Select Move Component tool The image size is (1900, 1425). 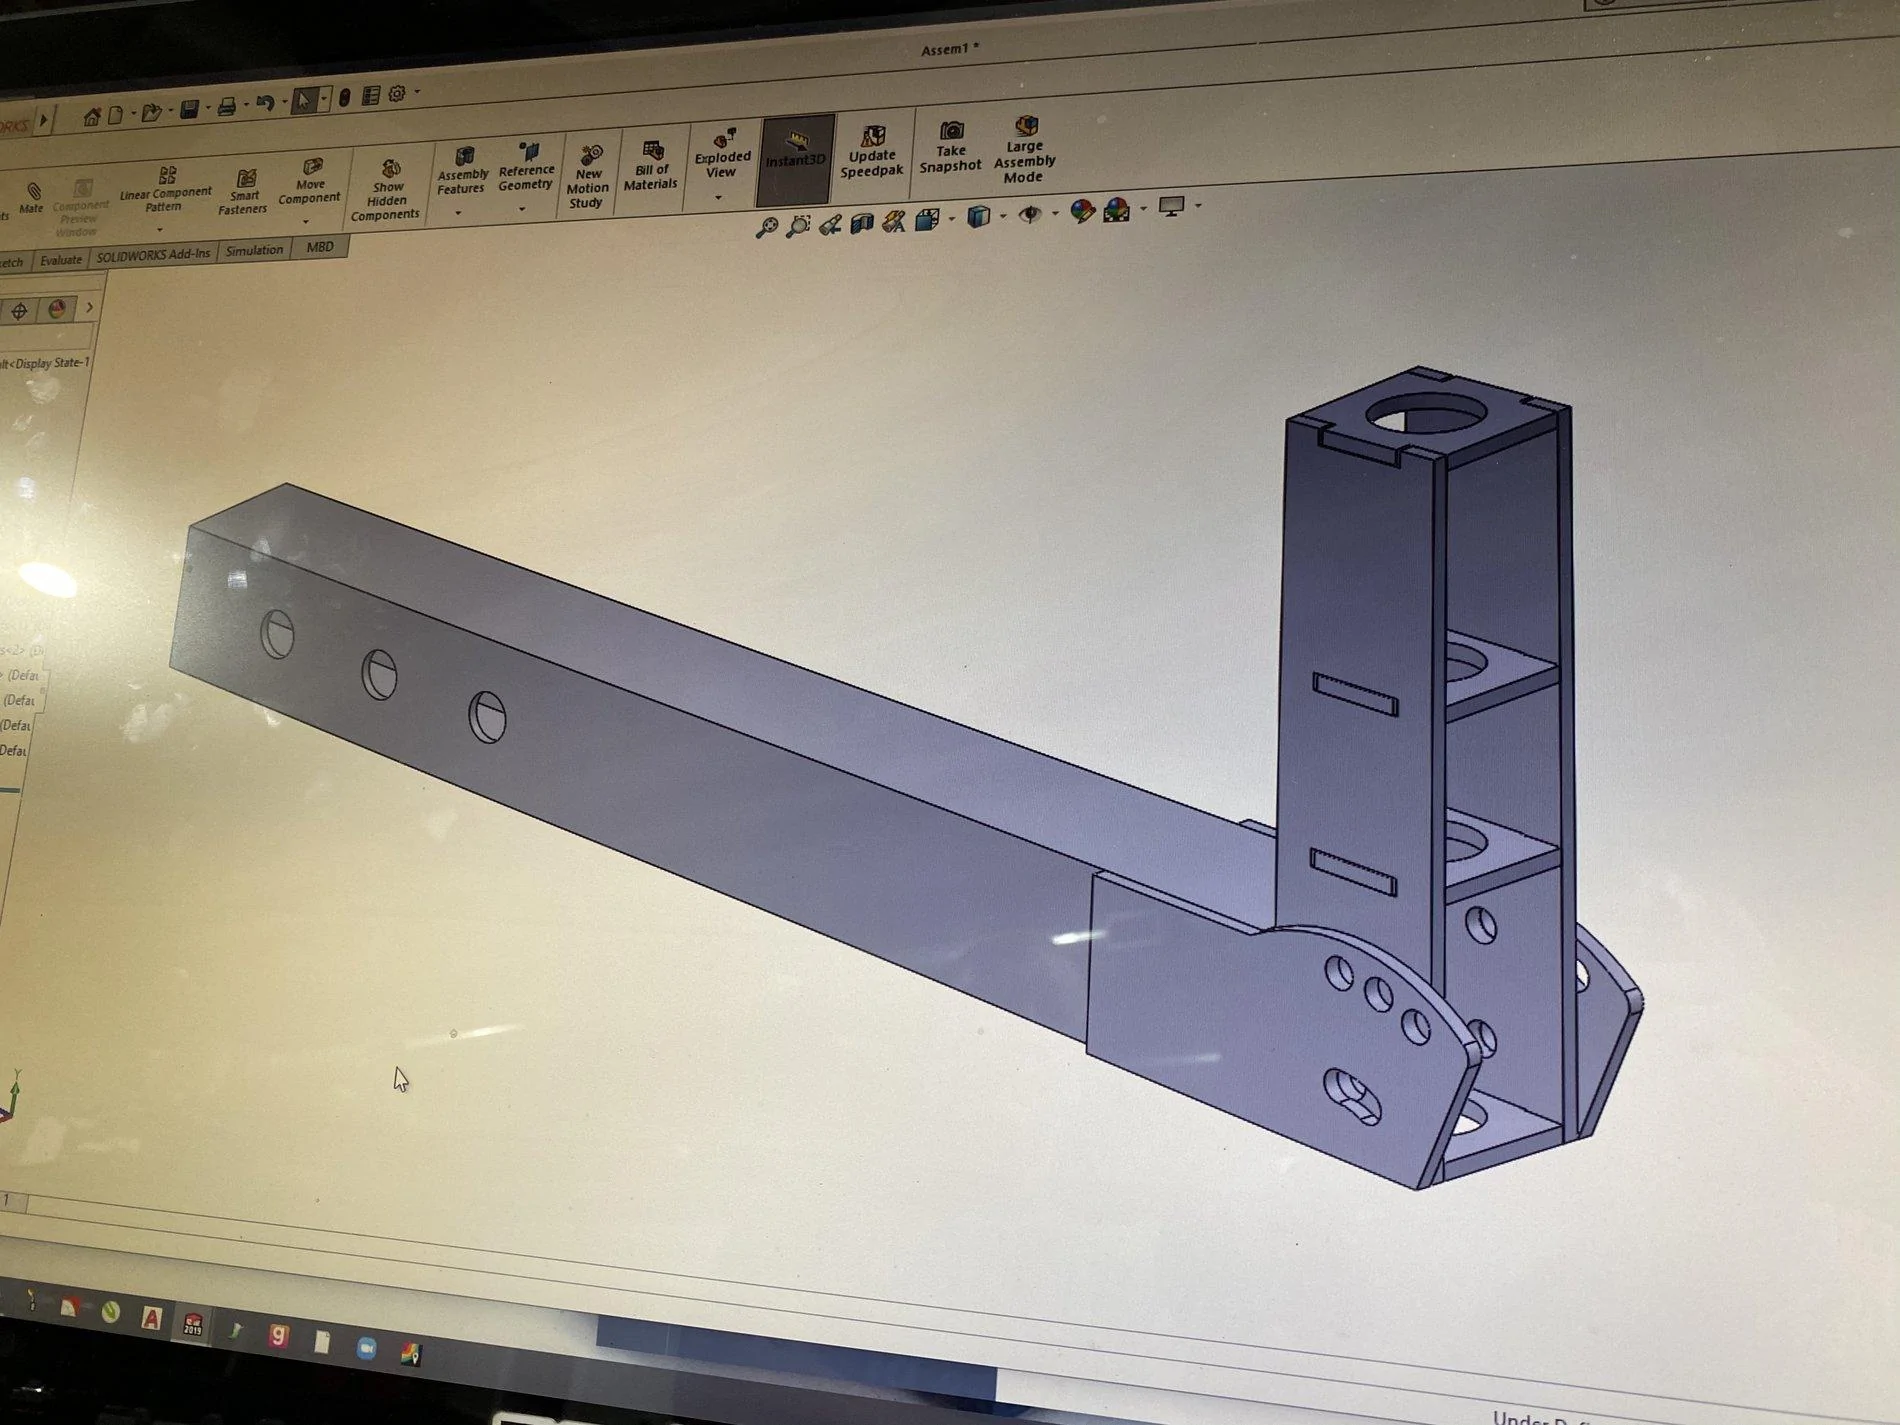pyautogui.click(x=310, y=180)
